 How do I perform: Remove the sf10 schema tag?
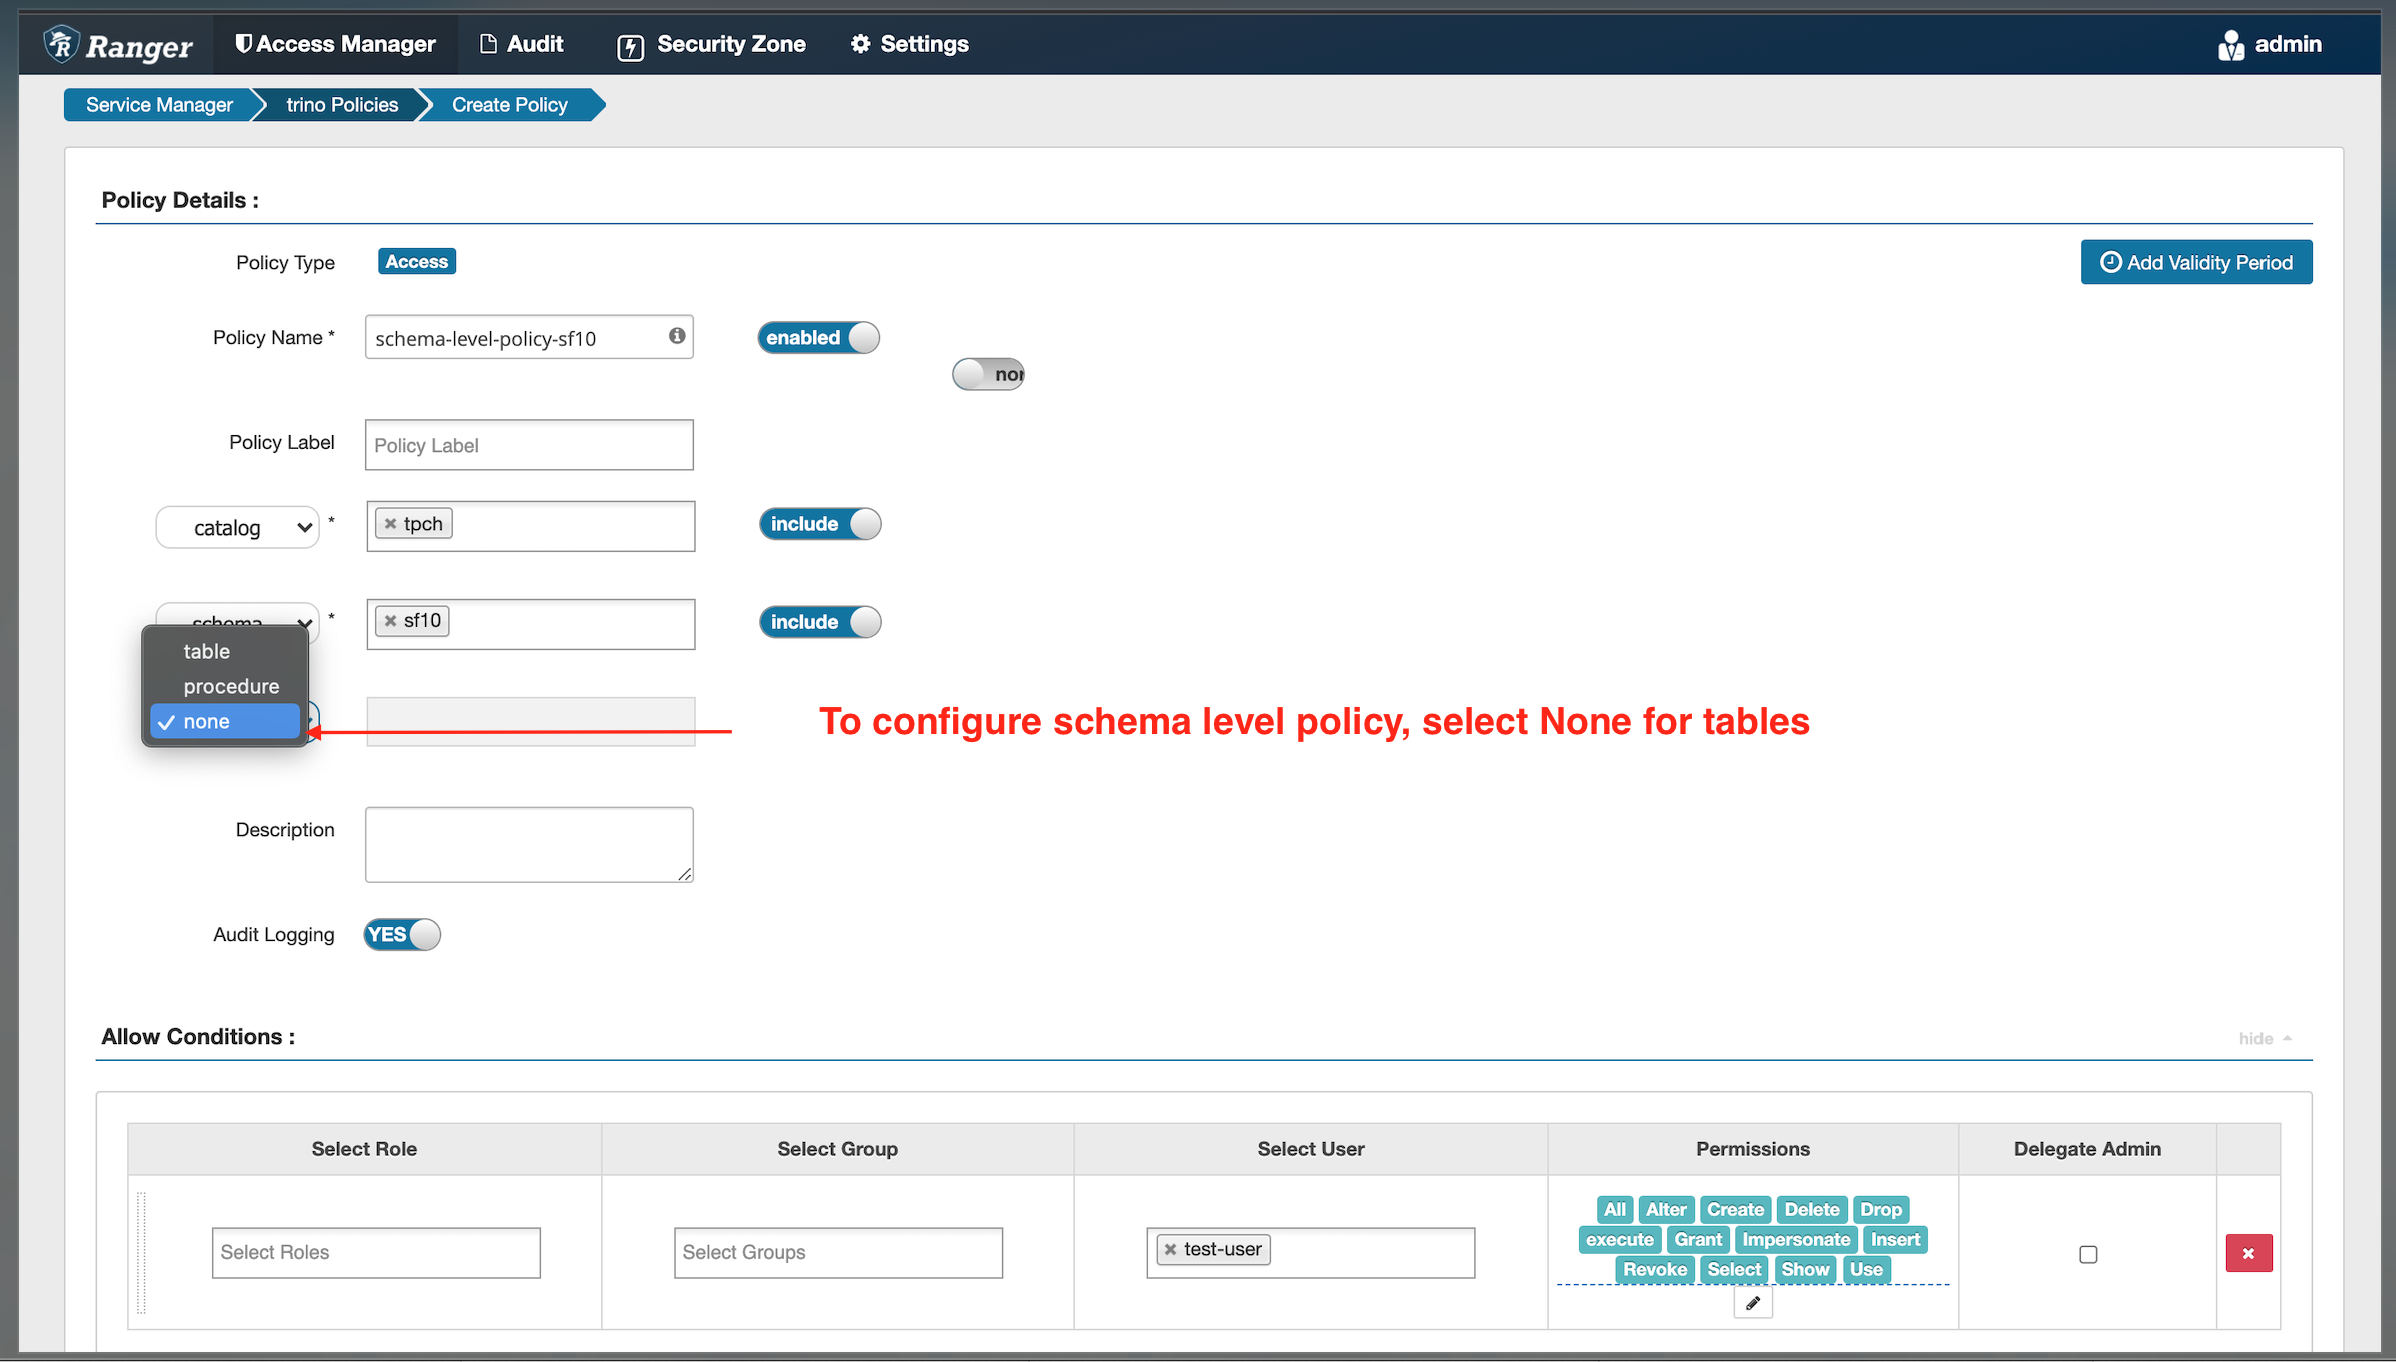pos(391,621)
